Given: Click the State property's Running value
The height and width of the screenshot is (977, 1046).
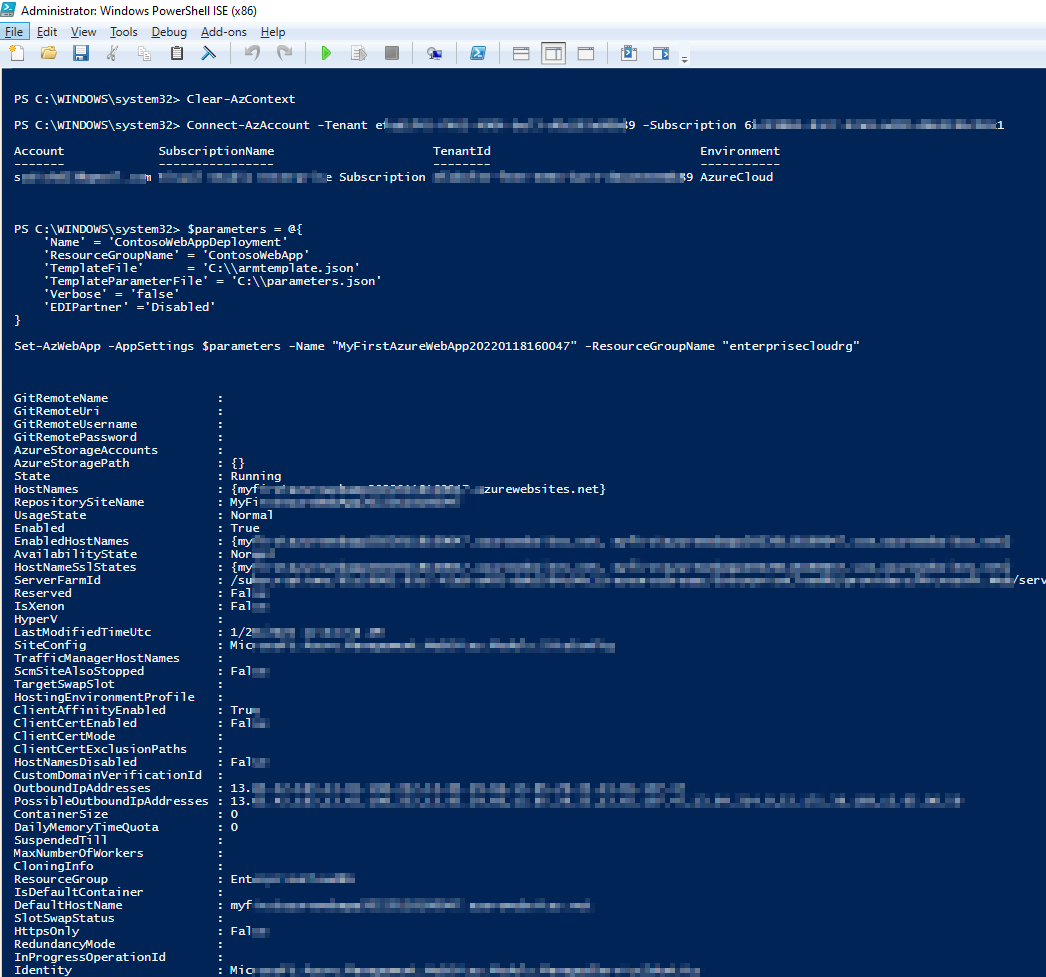Looking at the screenshot, I should 255,476.
